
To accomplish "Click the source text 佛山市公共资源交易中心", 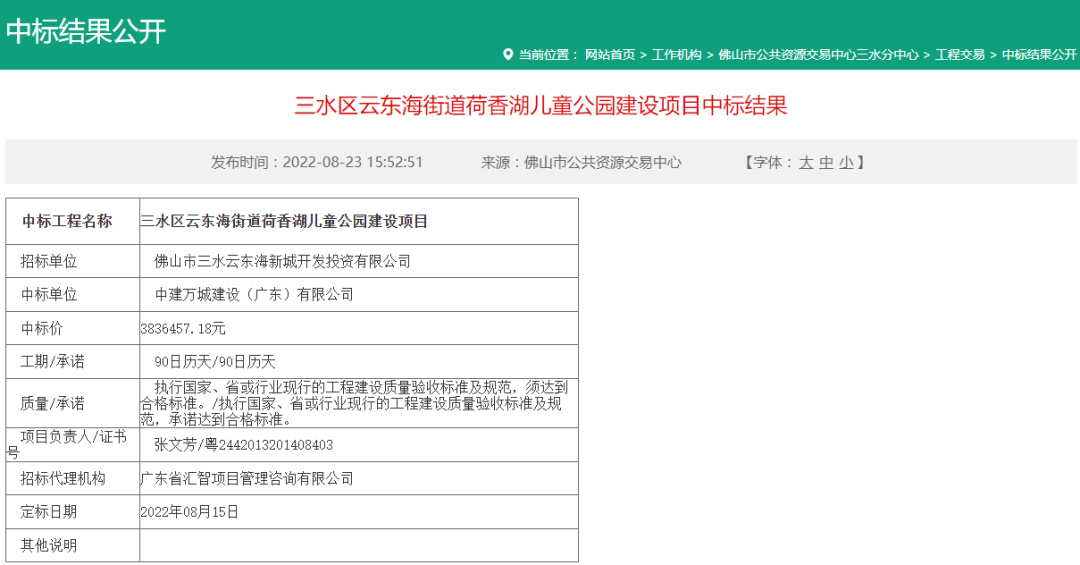I will pyautogui.click(x=602, y=162).
